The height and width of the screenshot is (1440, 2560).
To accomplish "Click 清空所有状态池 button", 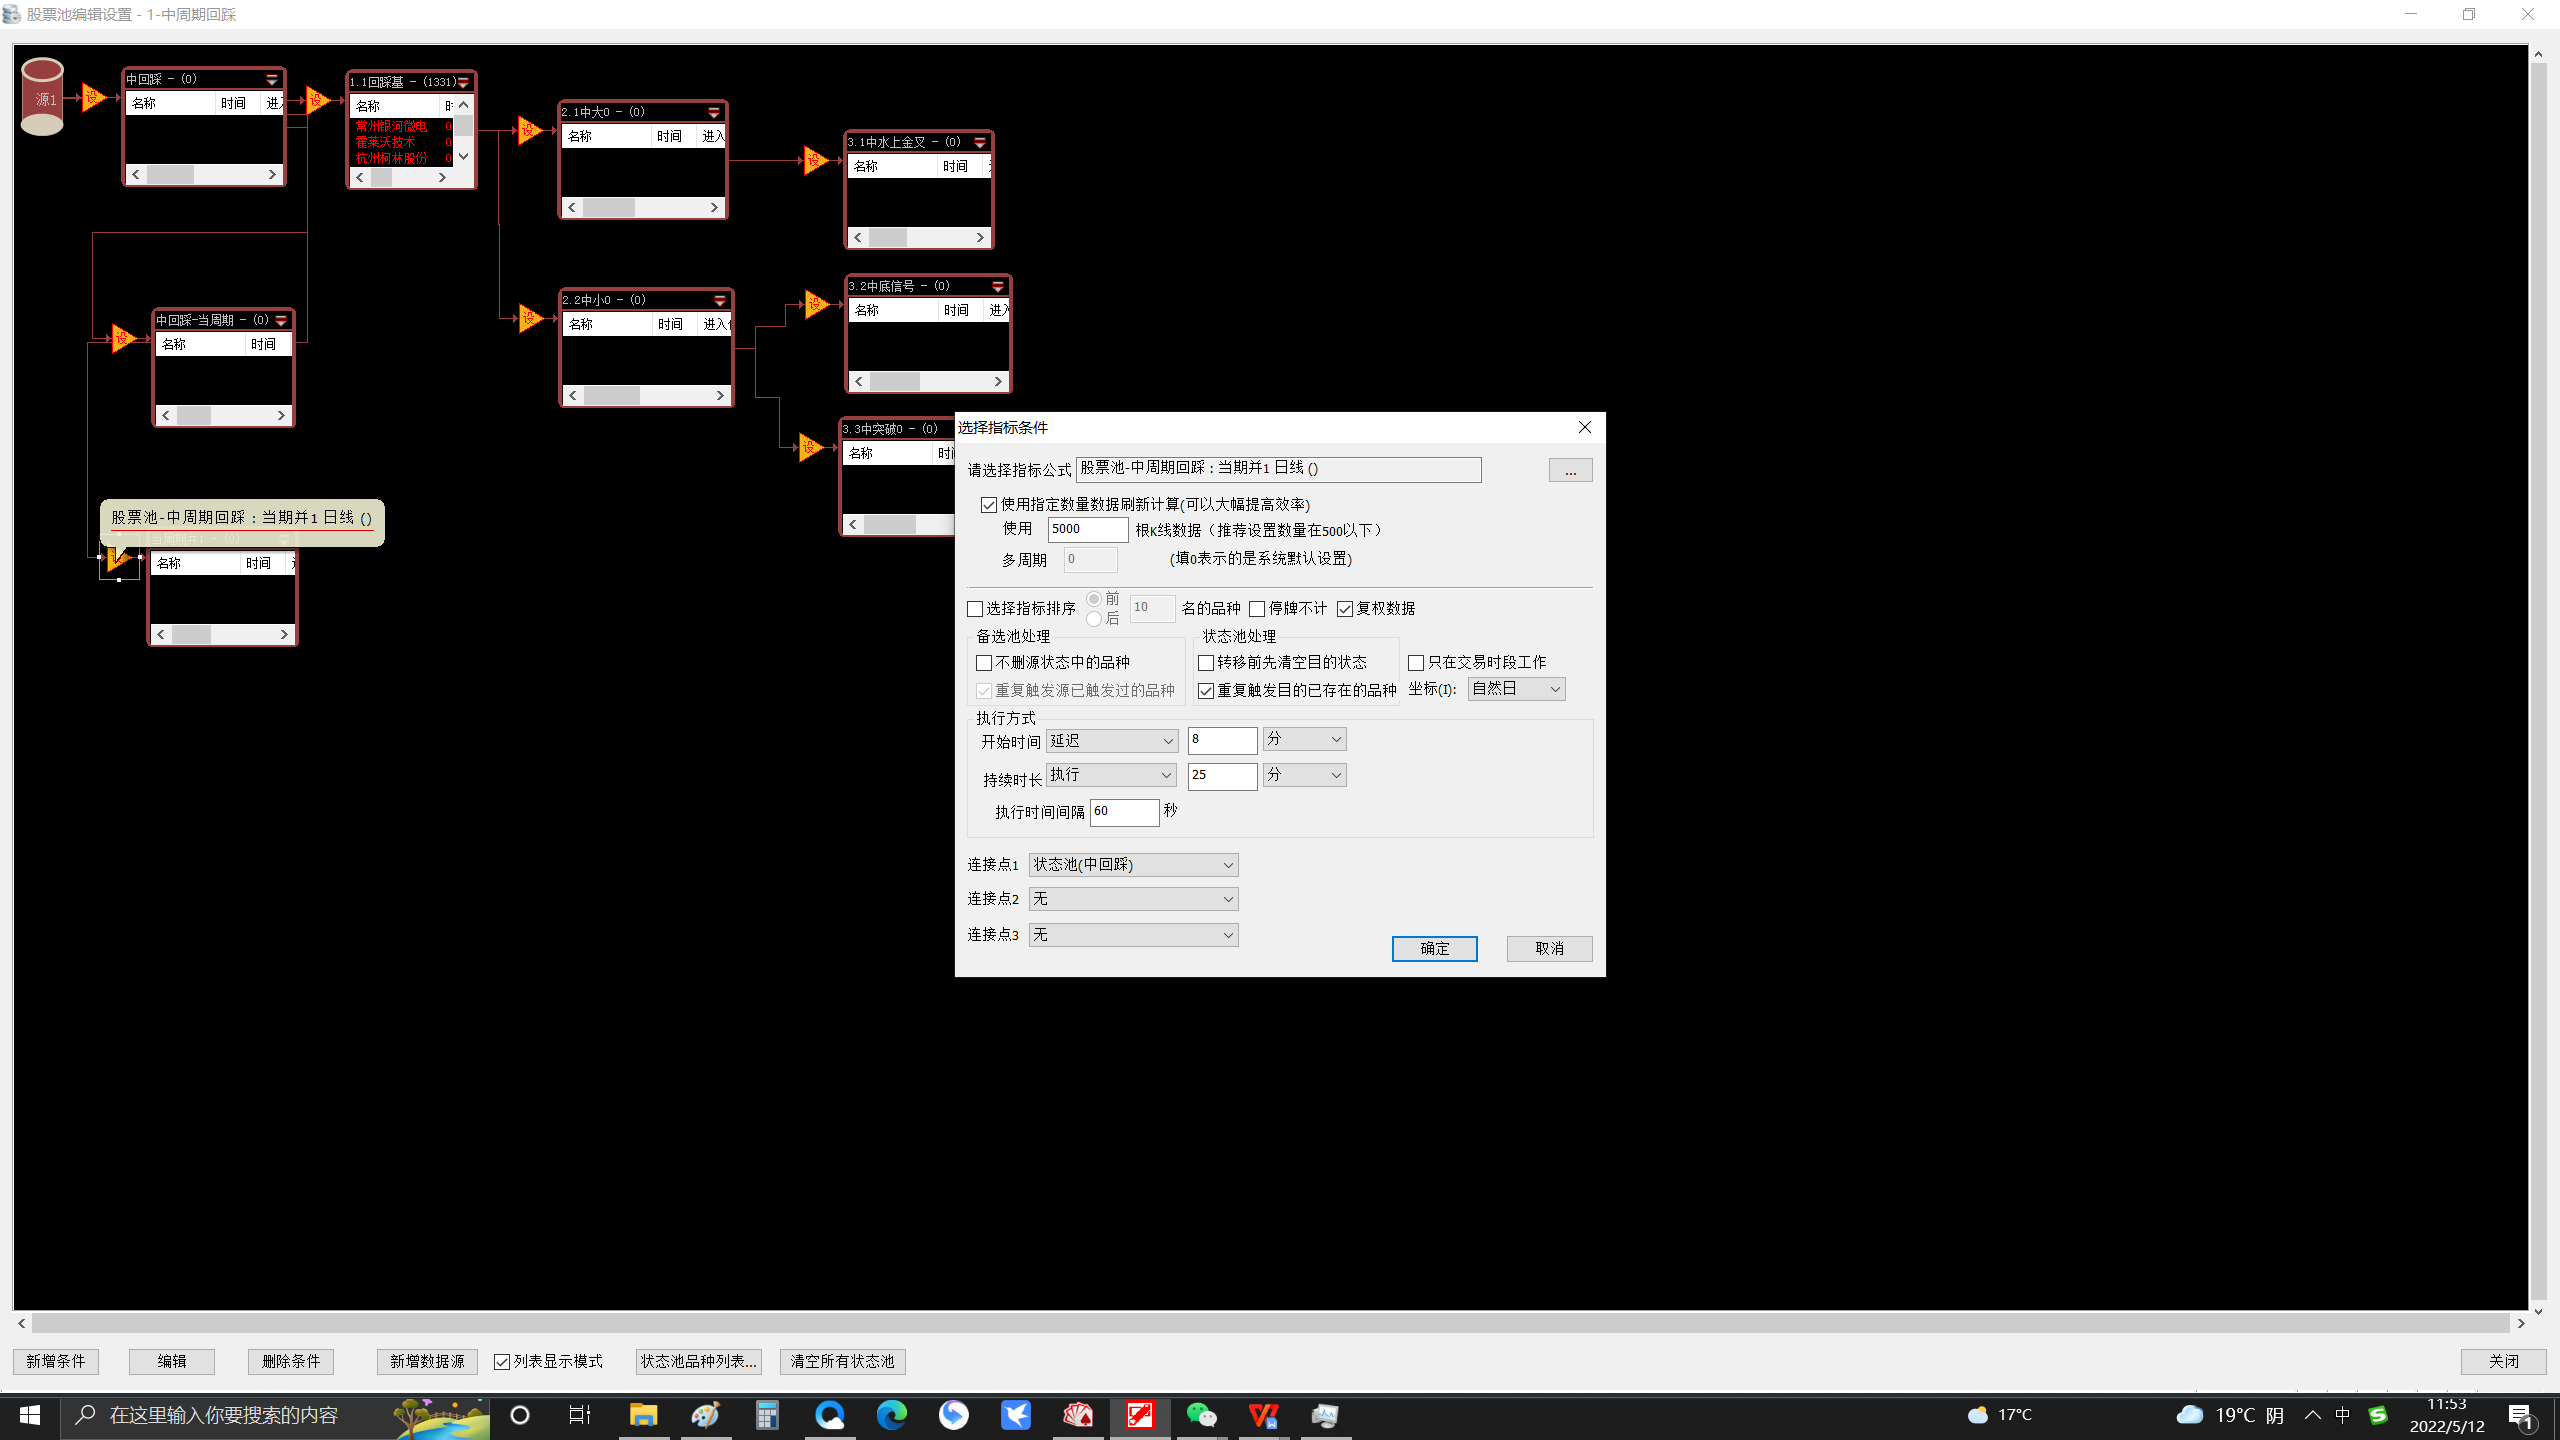I will [x=842, y=1362].
